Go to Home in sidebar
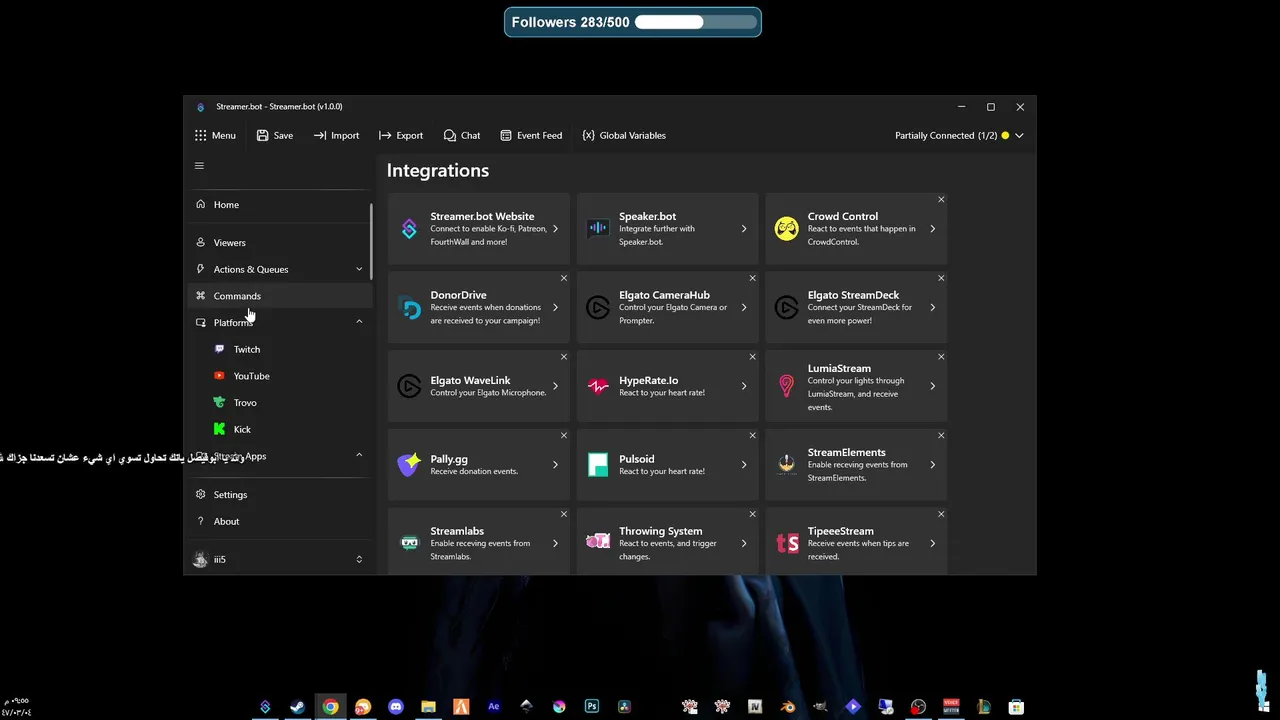This screenshot has width=1280, height=720. (281, 205)
